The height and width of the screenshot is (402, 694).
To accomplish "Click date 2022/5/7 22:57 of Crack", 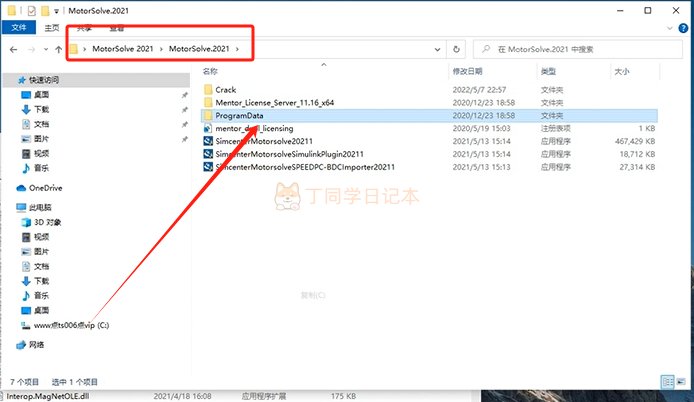I will (479, 90).
